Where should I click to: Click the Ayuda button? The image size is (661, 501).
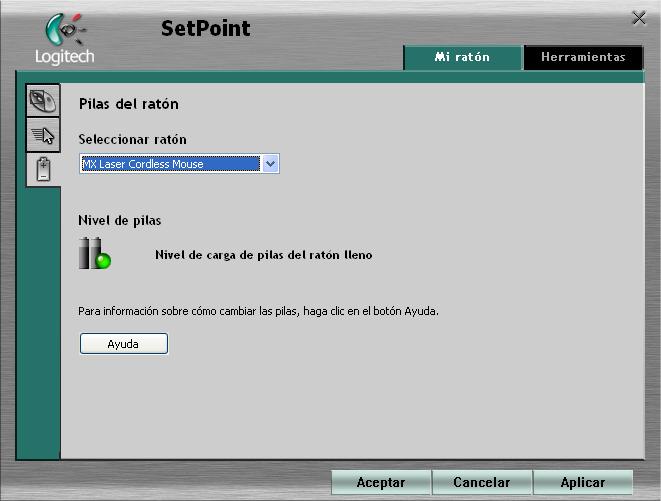click(123, 344)
